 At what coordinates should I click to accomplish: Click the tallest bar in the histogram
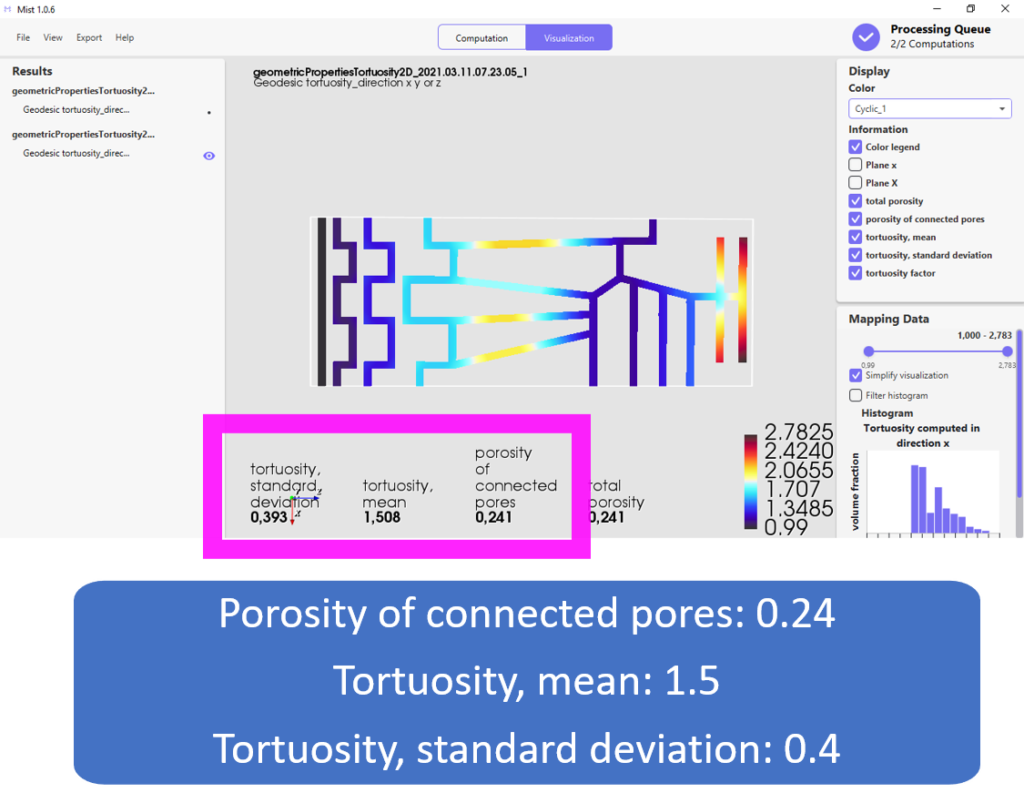[916, 498]
